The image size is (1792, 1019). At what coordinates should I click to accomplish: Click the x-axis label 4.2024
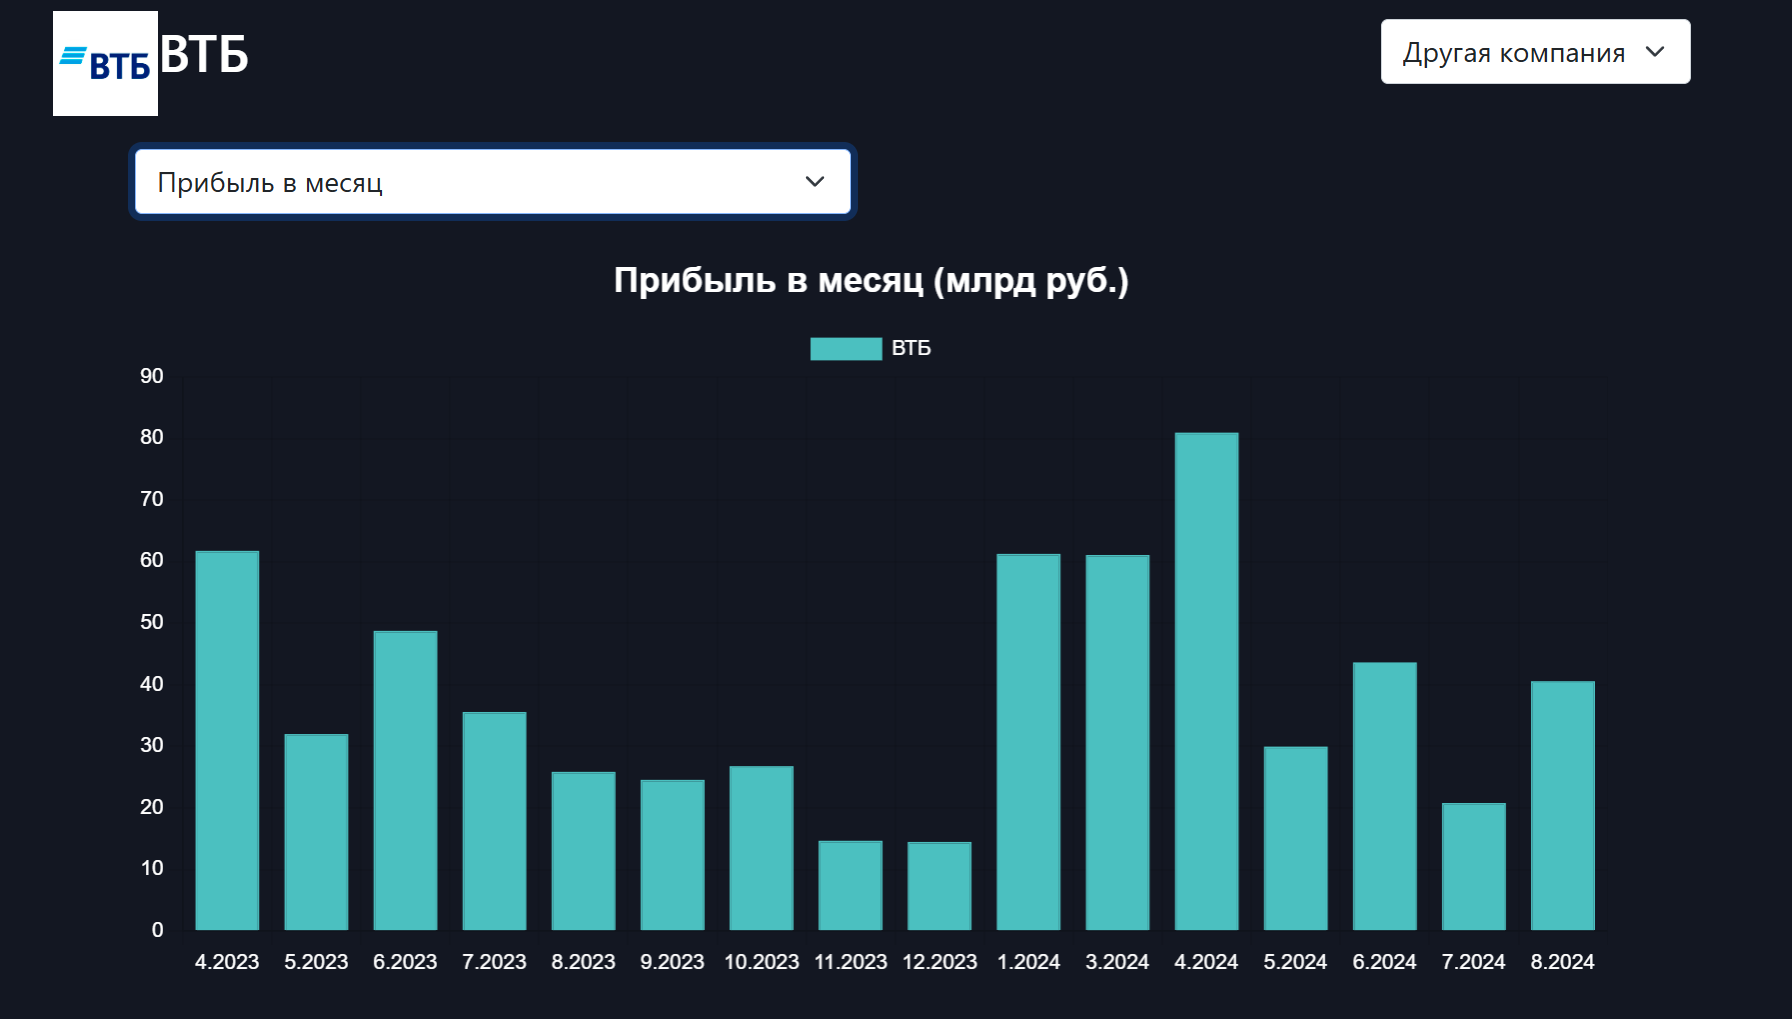click(x=1206, y=962)
